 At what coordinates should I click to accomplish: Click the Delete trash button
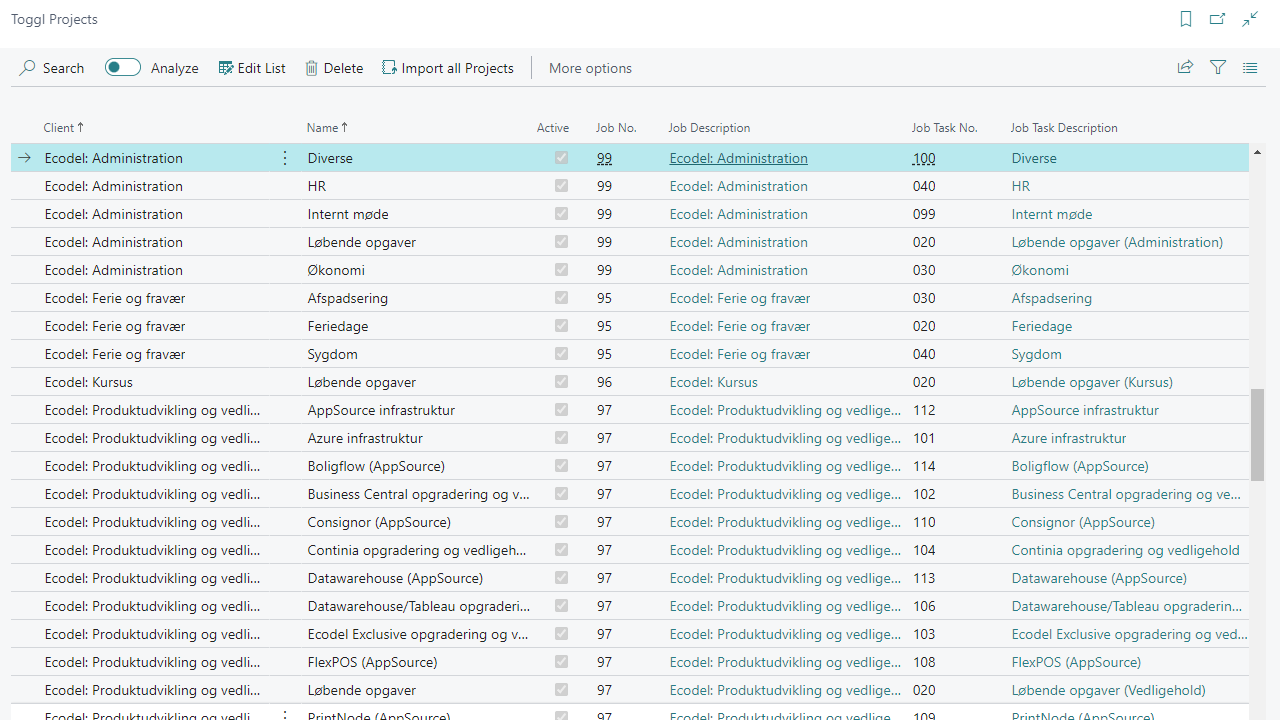[334, 68]
